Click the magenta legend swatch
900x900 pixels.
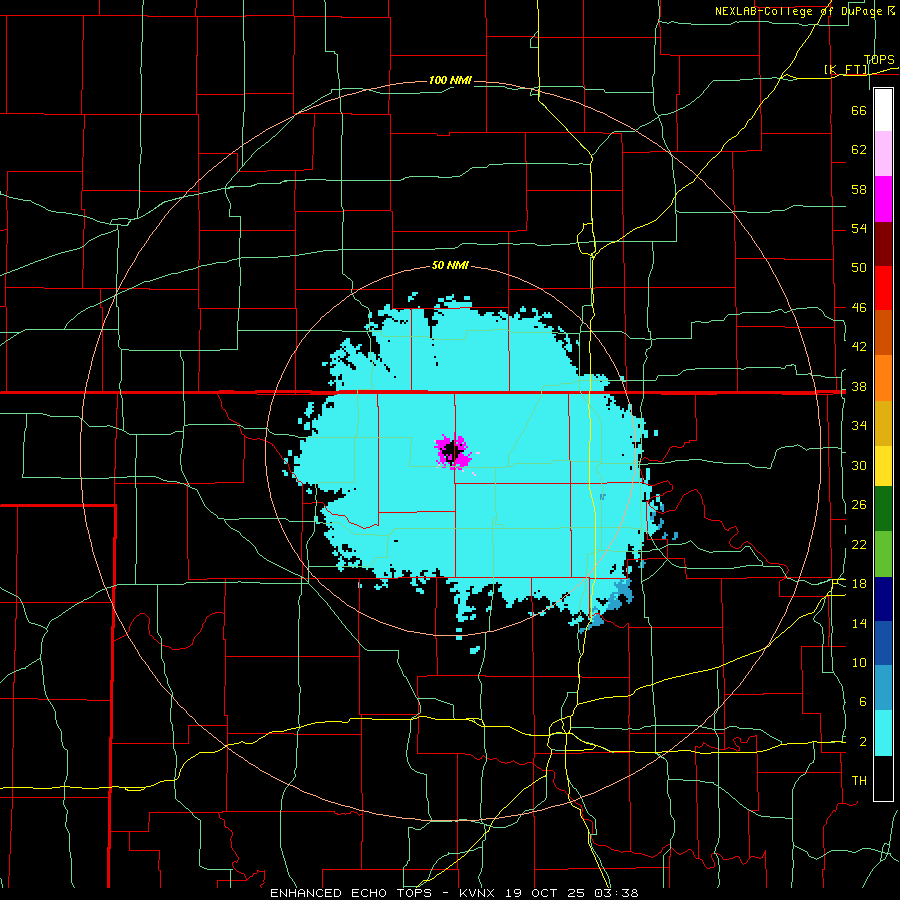tap(883, 199)
